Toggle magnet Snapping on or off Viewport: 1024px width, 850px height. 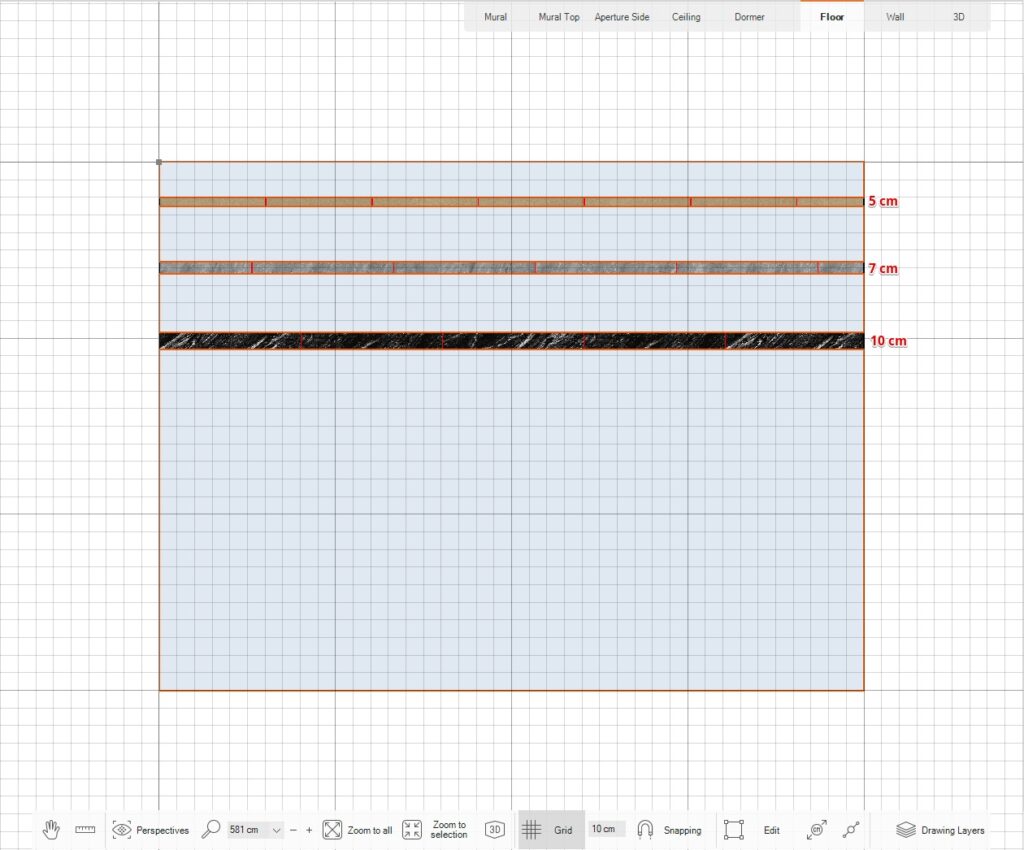(669, 830)
